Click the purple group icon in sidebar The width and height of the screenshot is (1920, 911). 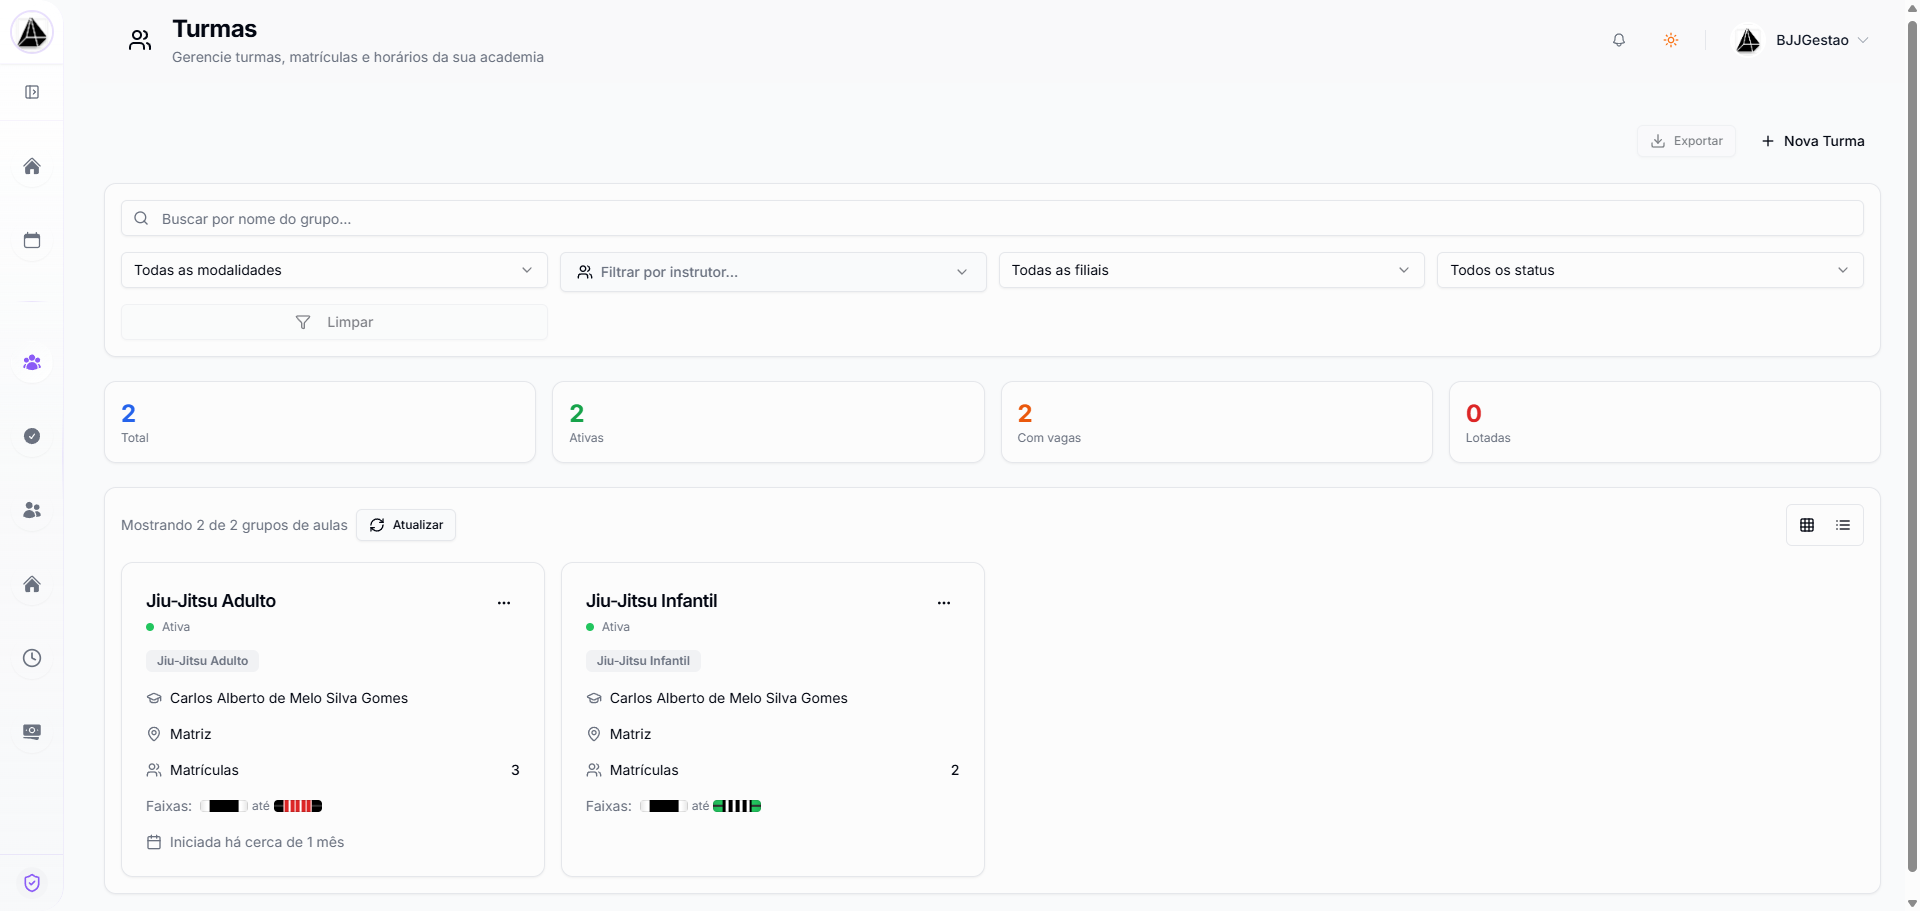click(32, 362)
